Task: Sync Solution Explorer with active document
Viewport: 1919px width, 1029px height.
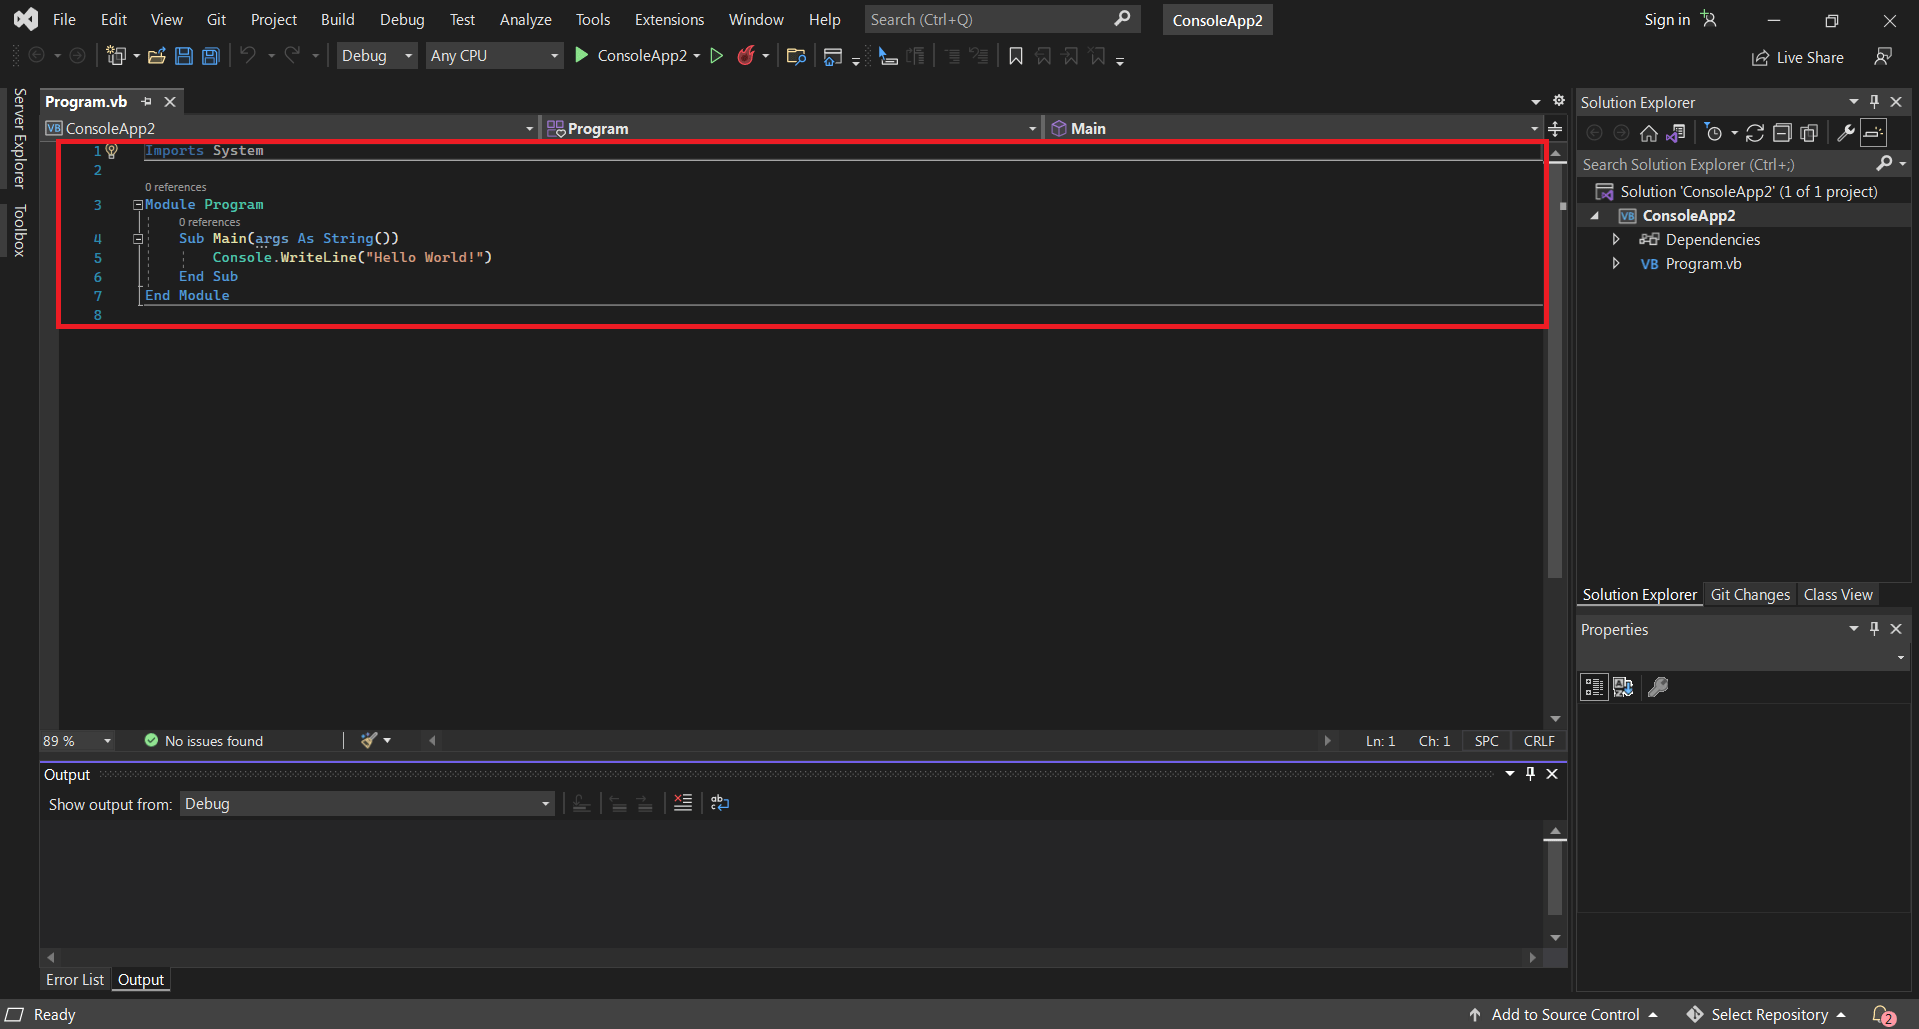Action: click(1678, 132)
